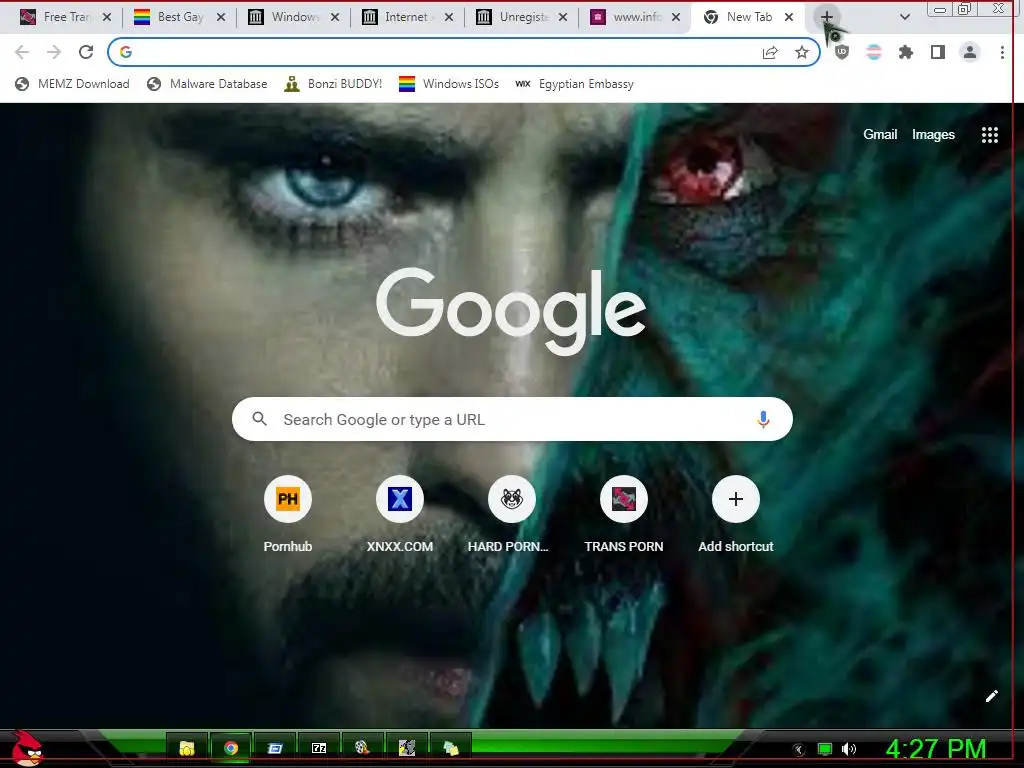Toggle the Chrome side panel
The image size is (1024, 768).
pos(938,52)
